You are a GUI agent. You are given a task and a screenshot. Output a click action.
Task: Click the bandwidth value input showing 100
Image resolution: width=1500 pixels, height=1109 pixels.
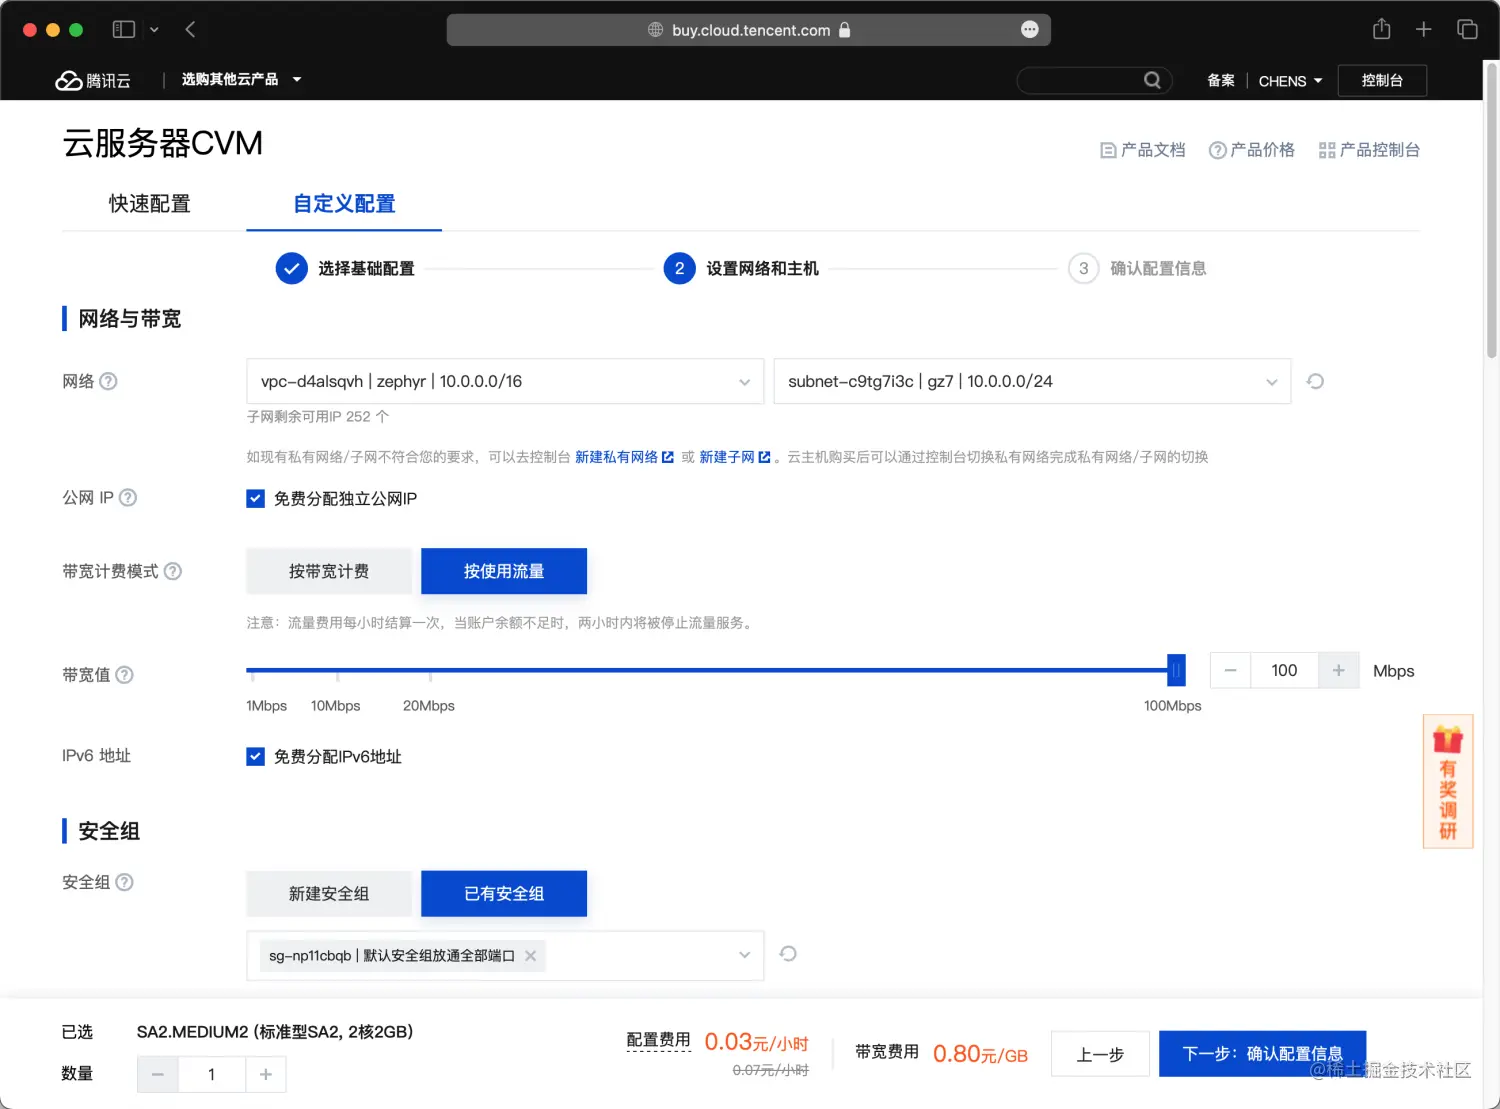[1285, 671]
